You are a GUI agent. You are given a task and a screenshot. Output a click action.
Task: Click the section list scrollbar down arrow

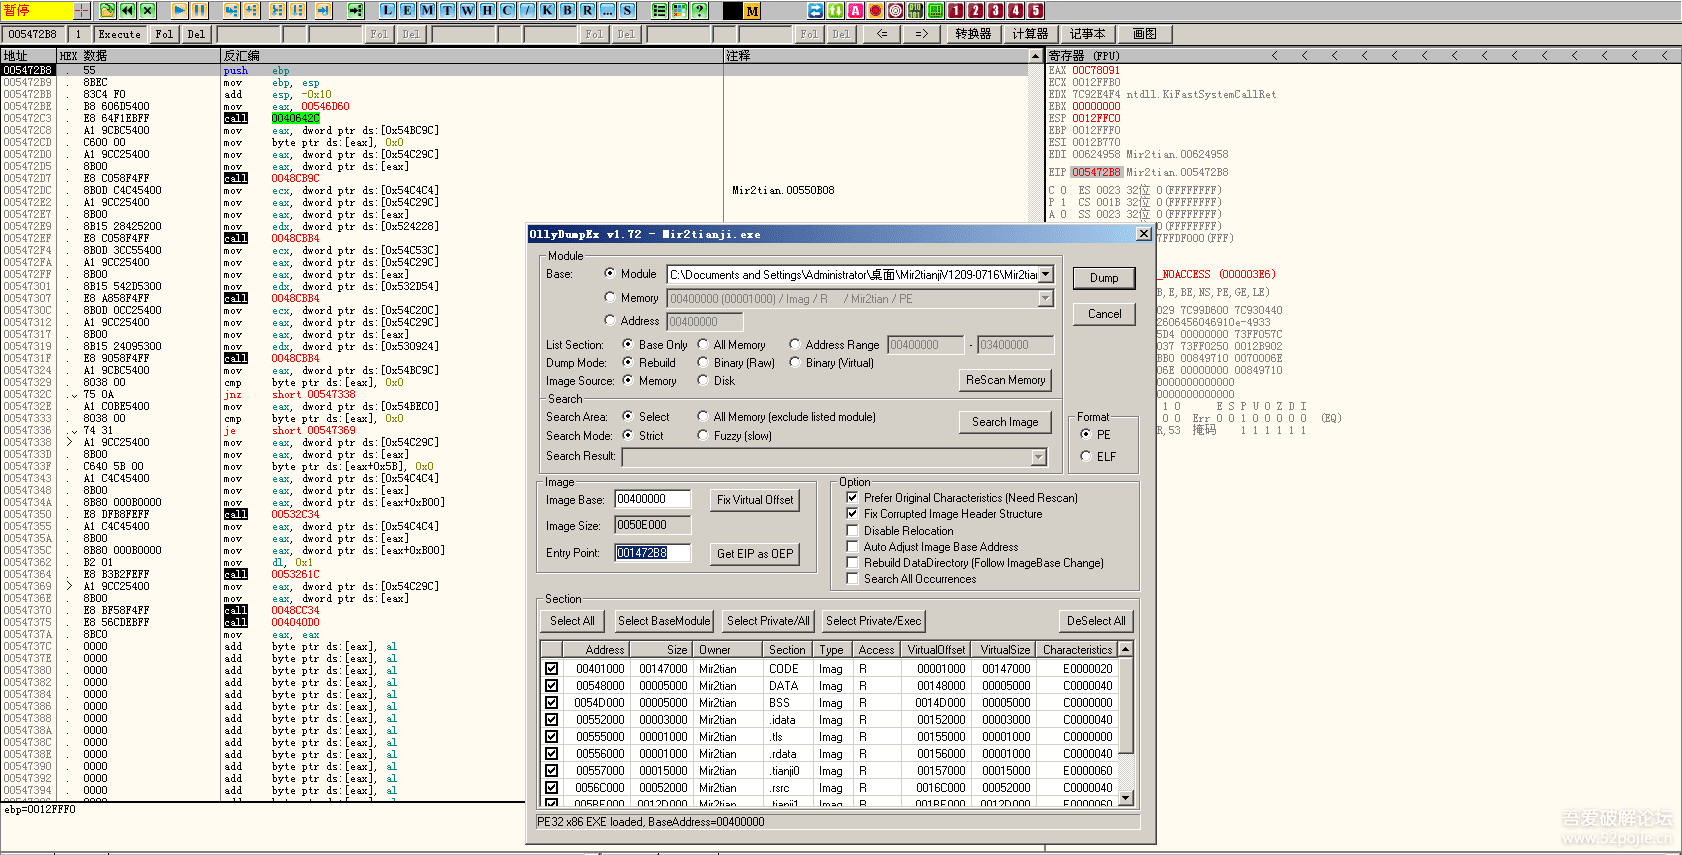(1126, 797)
